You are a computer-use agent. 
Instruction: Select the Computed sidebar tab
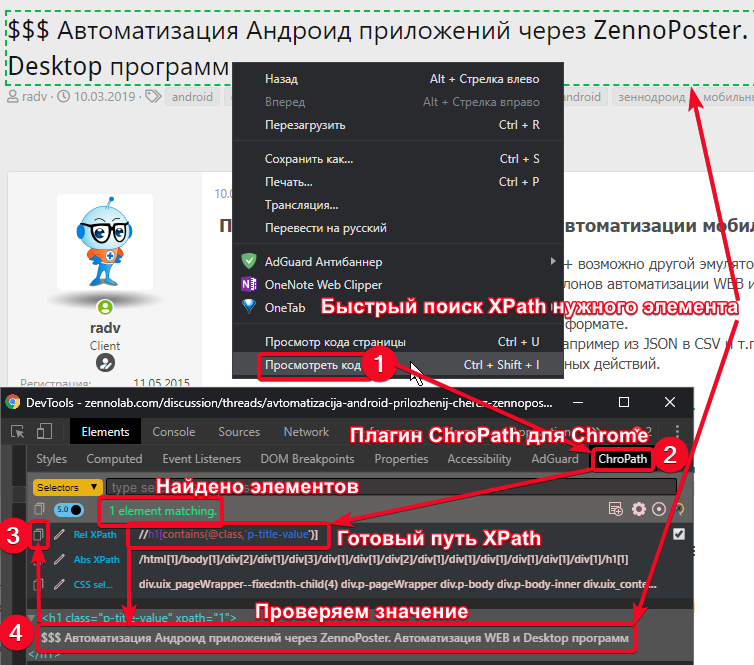114,459
